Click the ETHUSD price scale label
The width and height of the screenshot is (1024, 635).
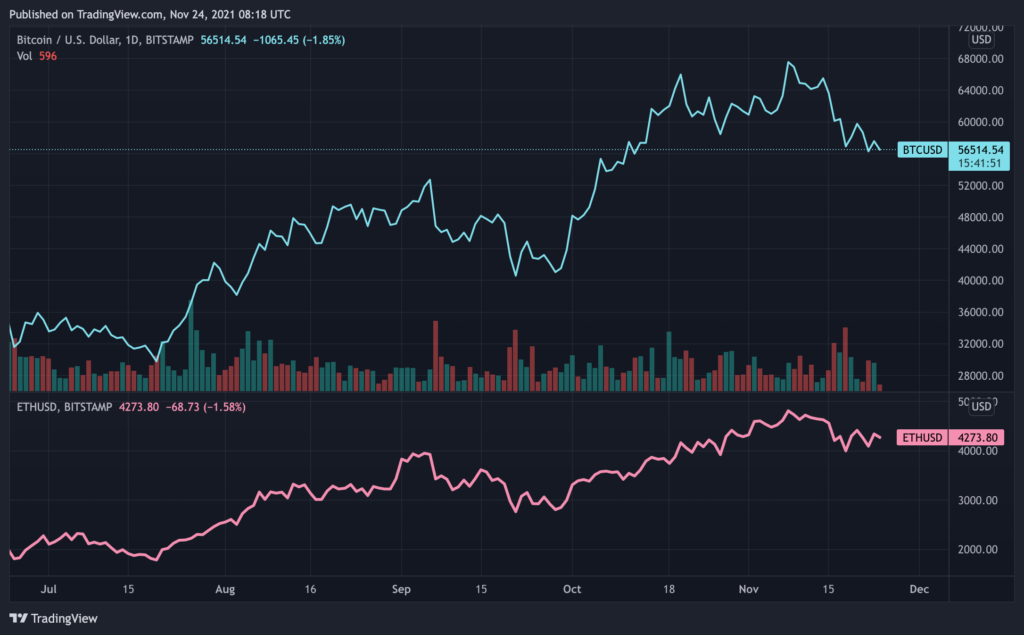[920, 437]
